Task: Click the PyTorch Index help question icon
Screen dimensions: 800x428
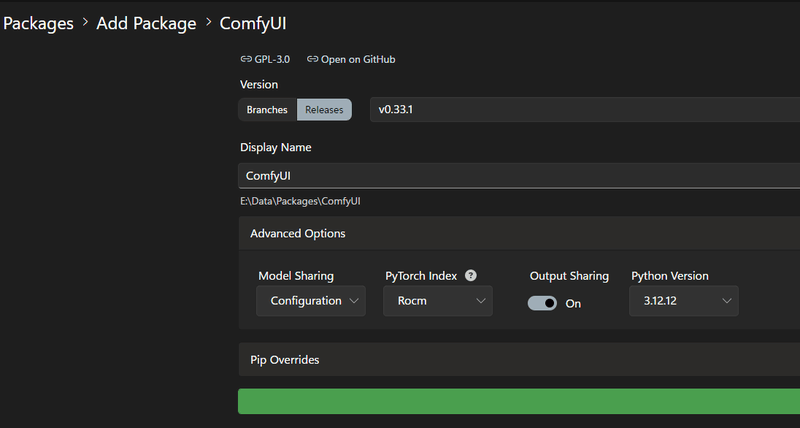Action: [x=470, y=275]
